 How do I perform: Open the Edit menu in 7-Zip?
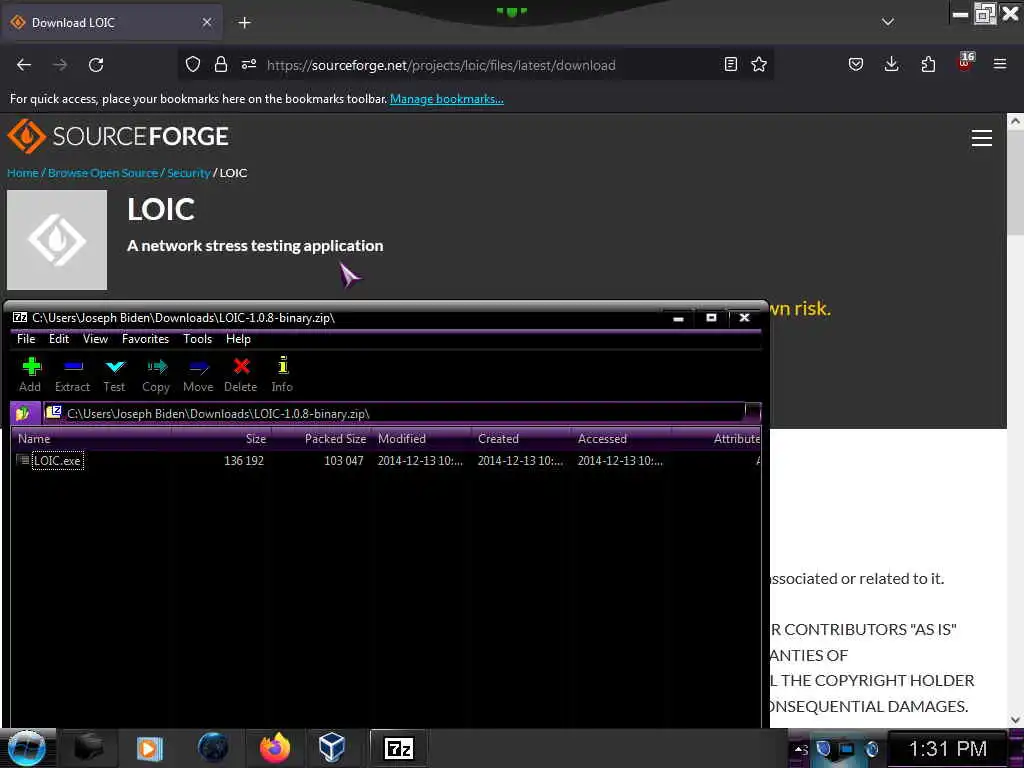pos(59,339)
